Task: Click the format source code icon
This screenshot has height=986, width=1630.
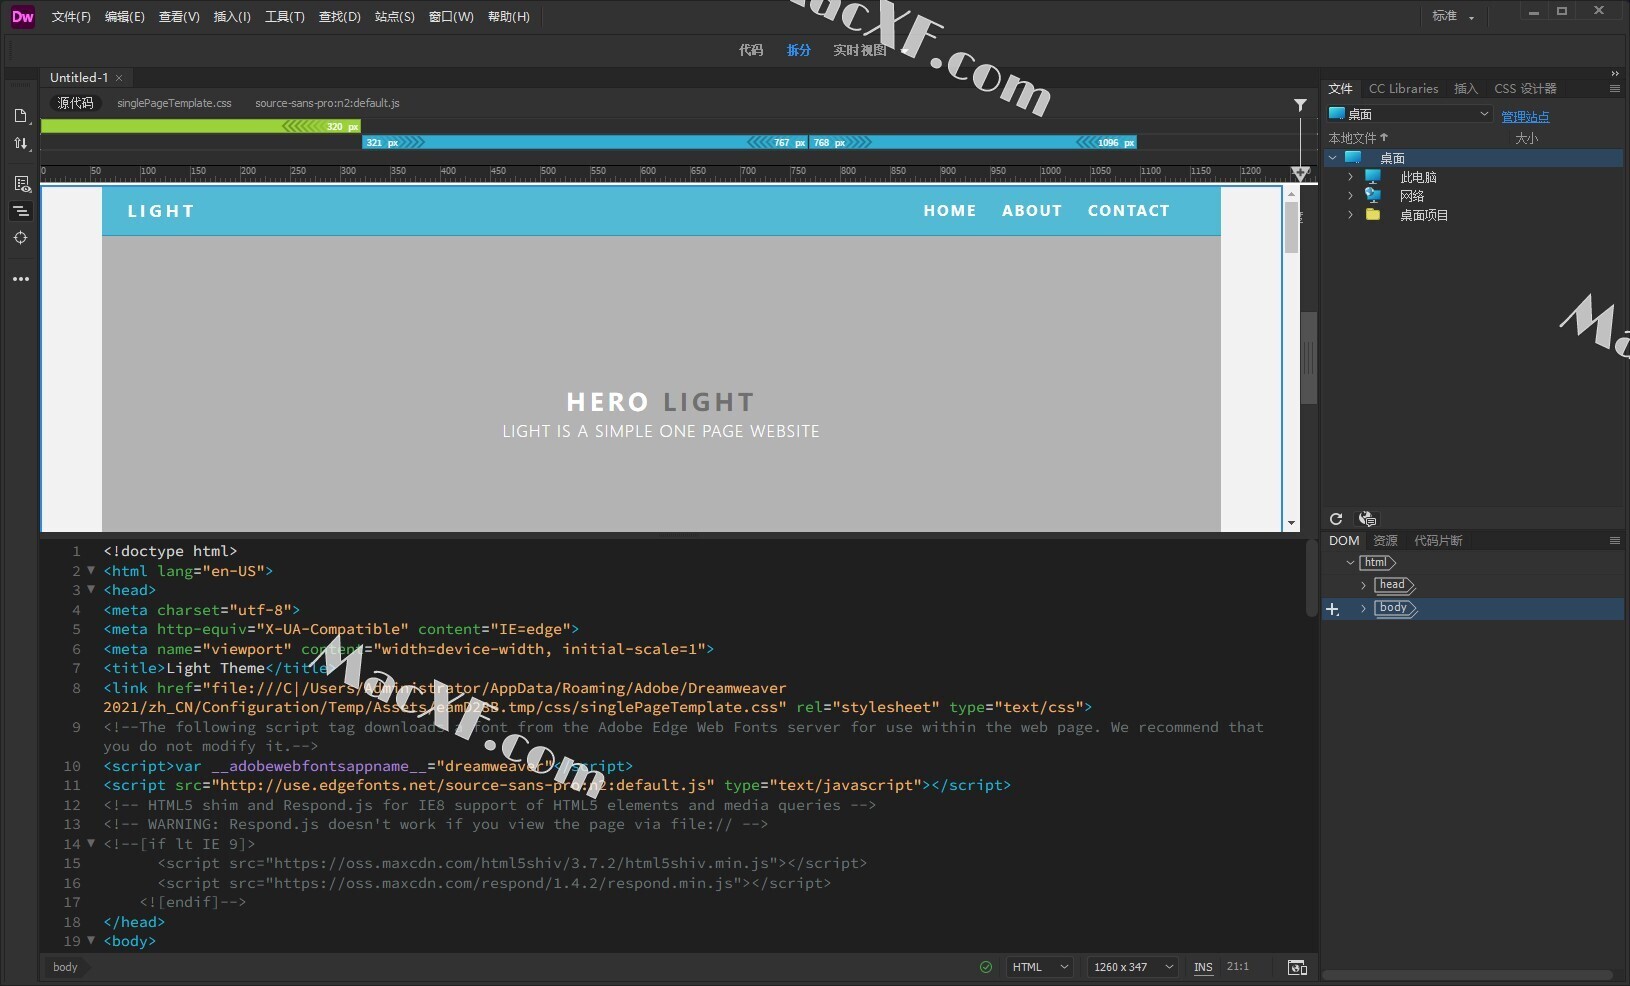Action: click(21, 211)
